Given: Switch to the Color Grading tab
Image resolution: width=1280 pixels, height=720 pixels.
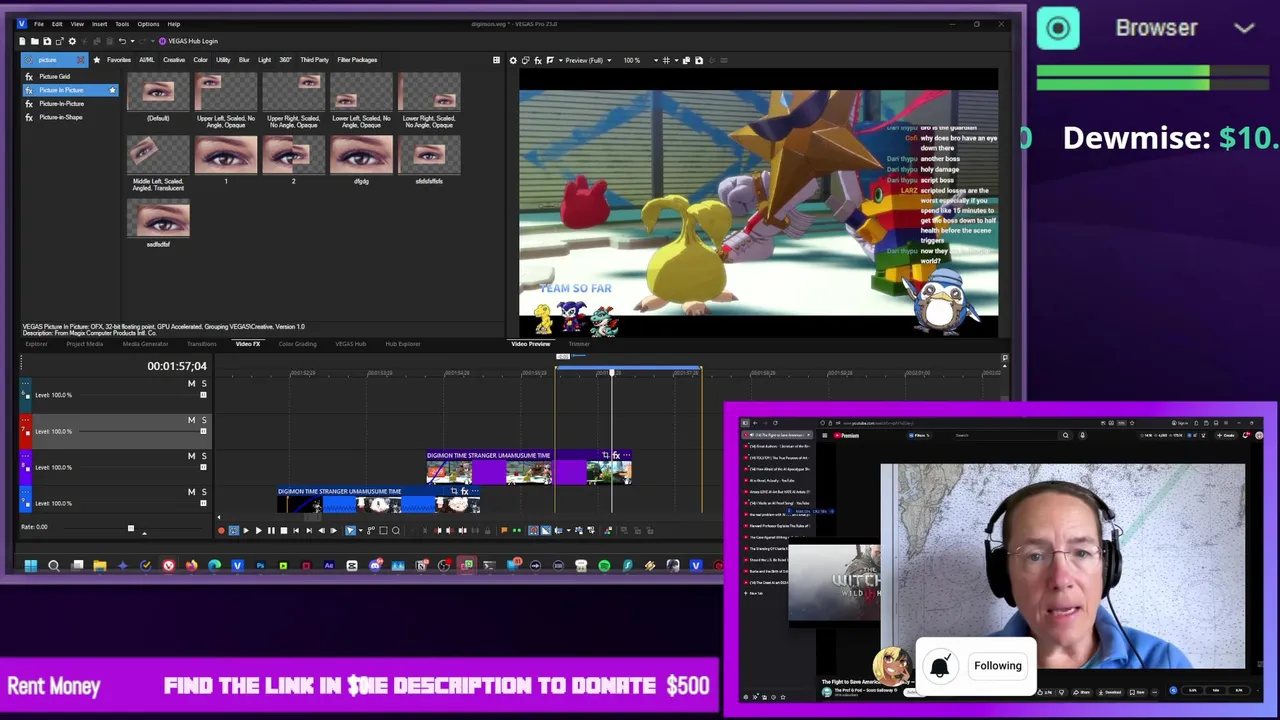Looking at the screenshot, I should [297, 344].
